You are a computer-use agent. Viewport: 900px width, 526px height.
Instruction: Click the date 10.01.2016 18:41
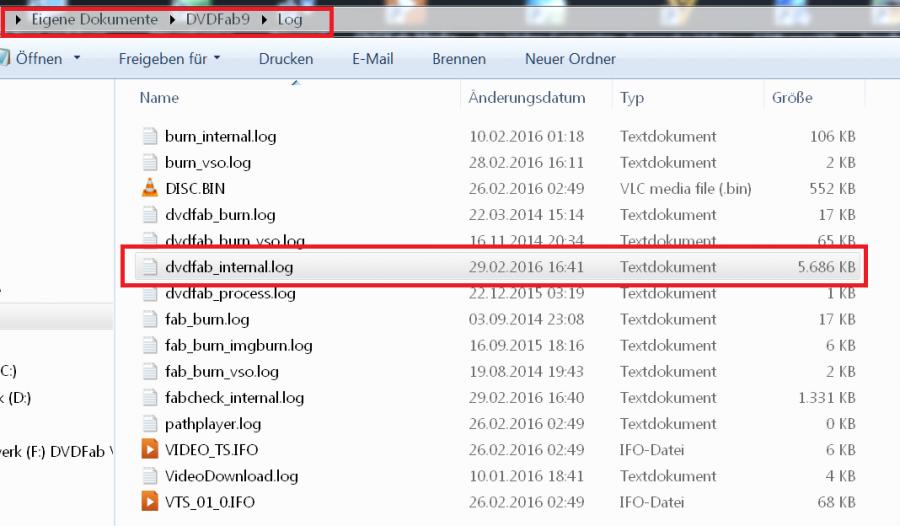[526, 476]
